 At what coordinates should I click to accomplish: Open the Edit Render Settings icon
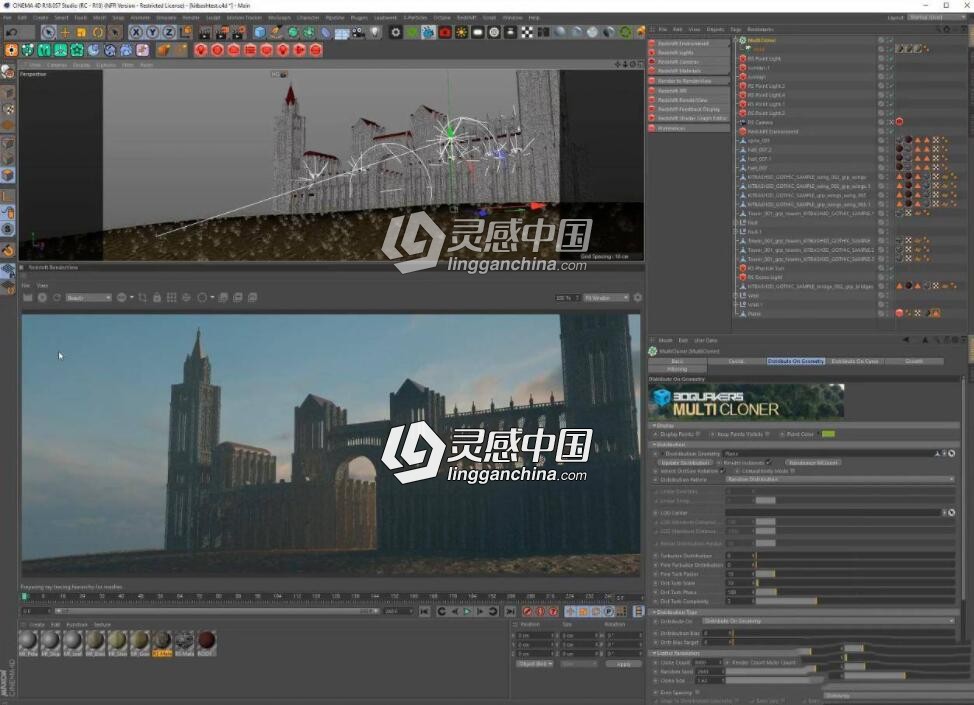239,32
